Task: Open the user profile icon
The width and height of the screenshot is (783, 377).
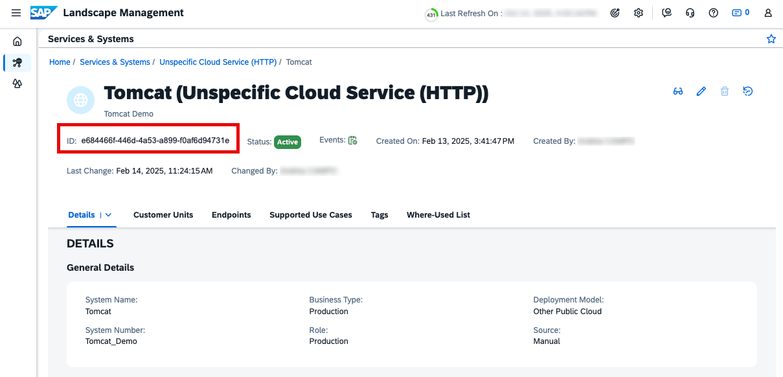Action: click(768, 13)
